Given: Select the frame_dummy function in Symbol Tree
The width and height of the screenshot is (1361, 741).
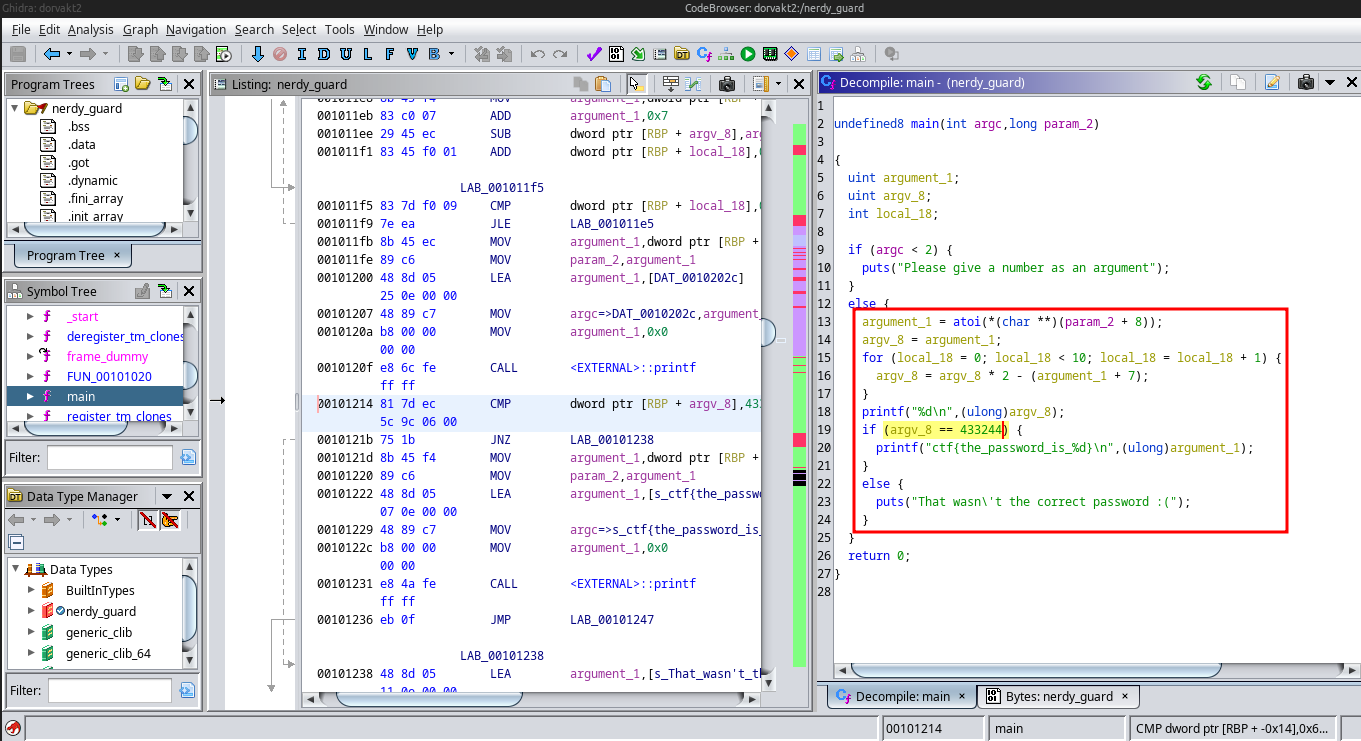Looking at the screenshot, I should click(x=107, y=357).
